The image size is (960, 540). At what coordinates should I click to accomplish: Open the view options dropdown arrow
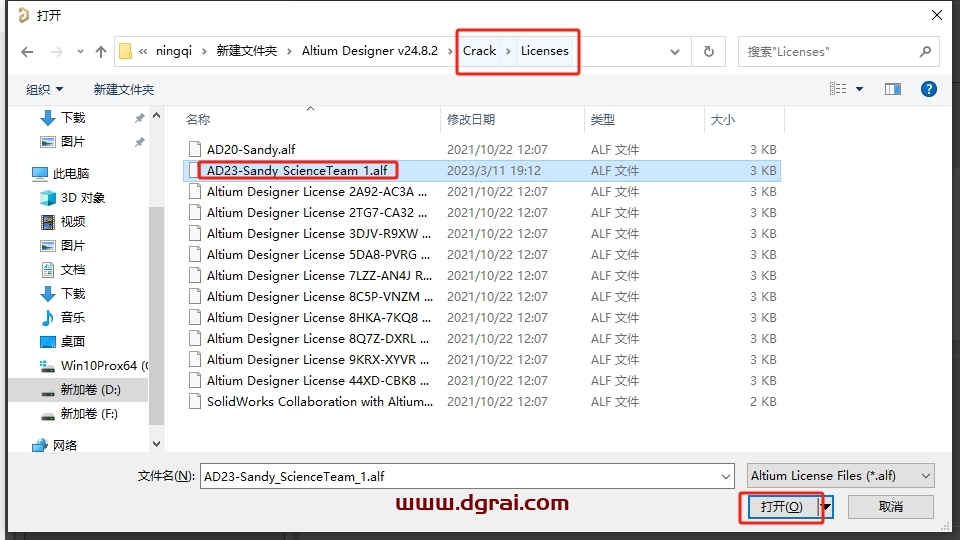click(860, 89)
